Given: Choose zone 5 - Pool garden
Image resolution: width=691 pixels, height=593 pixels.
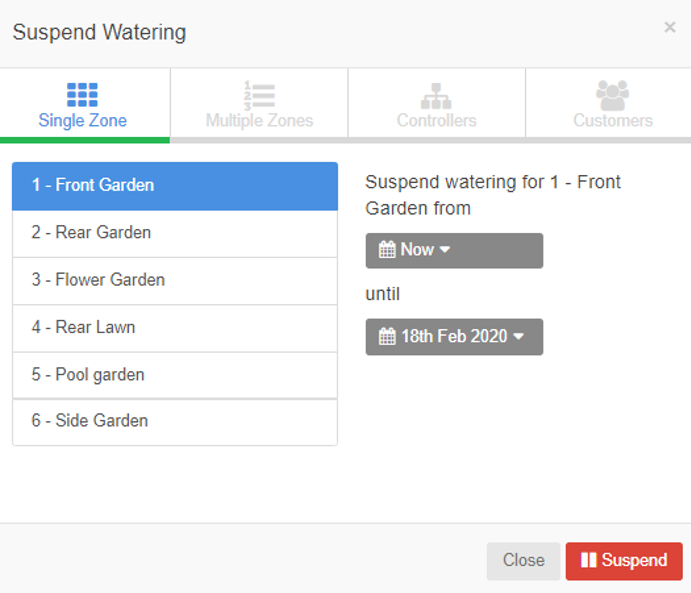Looking at the screenshot, I should point(175,375).
